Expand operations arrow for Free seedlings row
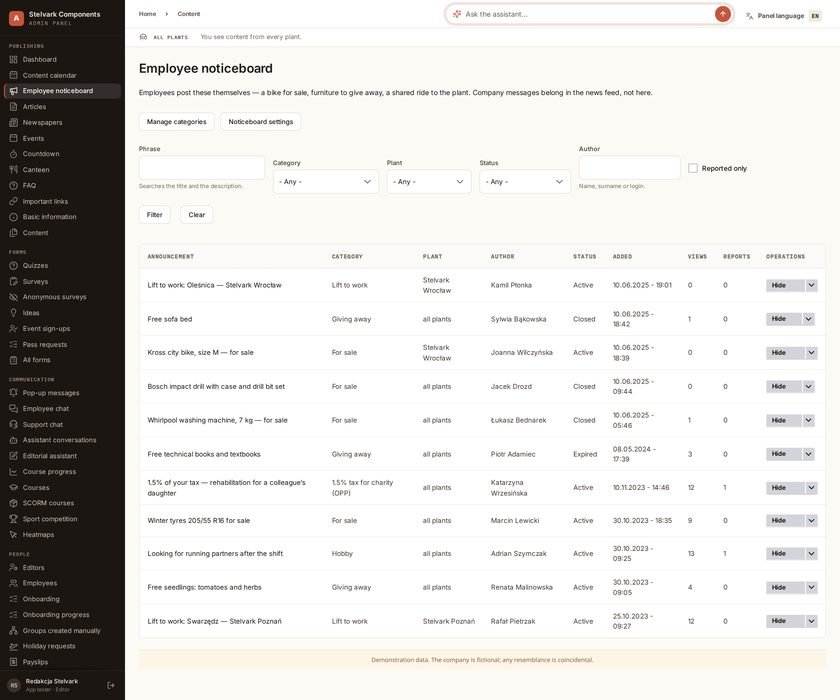 (x=812, y=588)
